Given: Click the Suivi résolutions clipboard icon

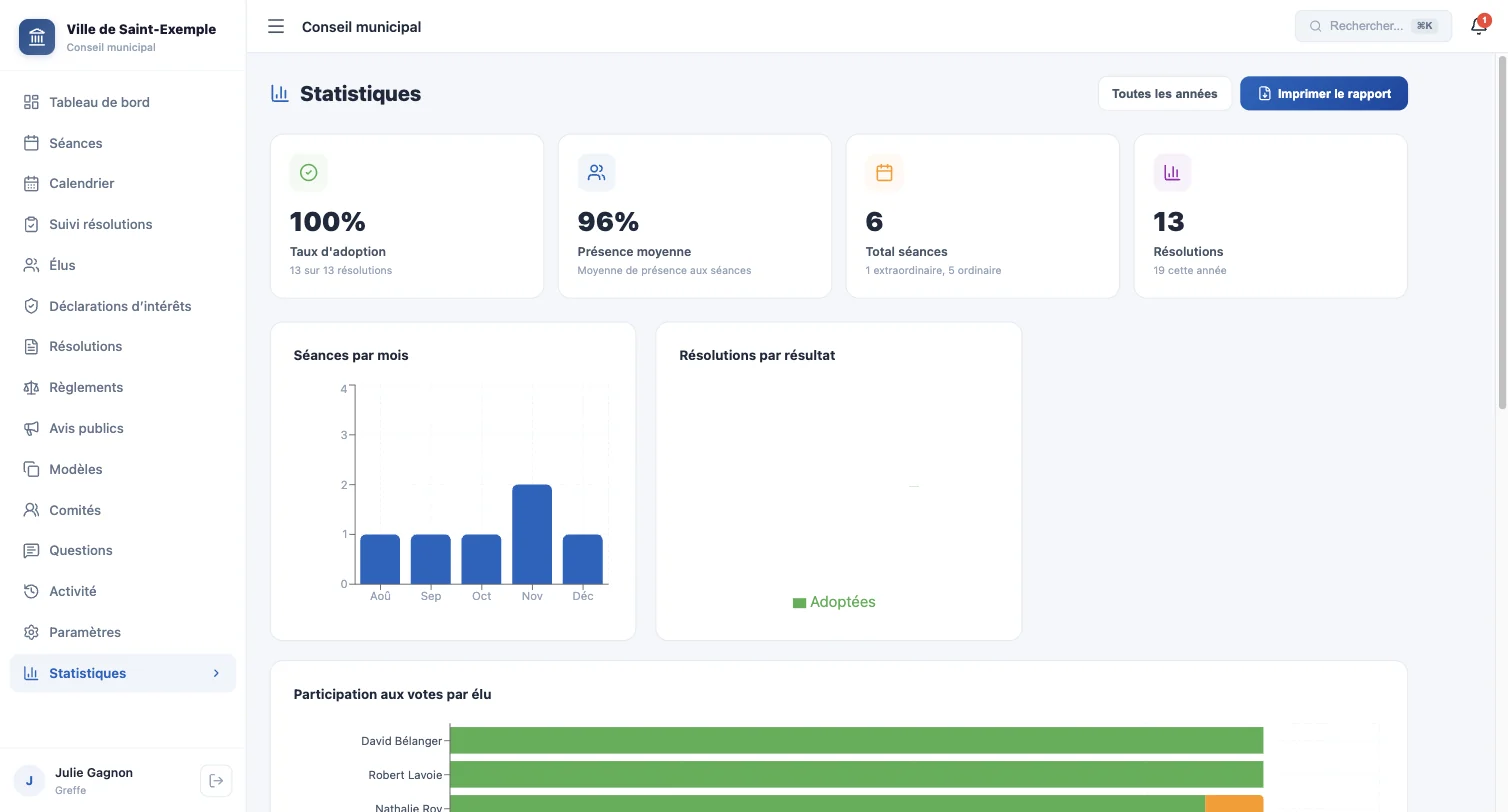Looking at the screenshot, I should 31,224.
